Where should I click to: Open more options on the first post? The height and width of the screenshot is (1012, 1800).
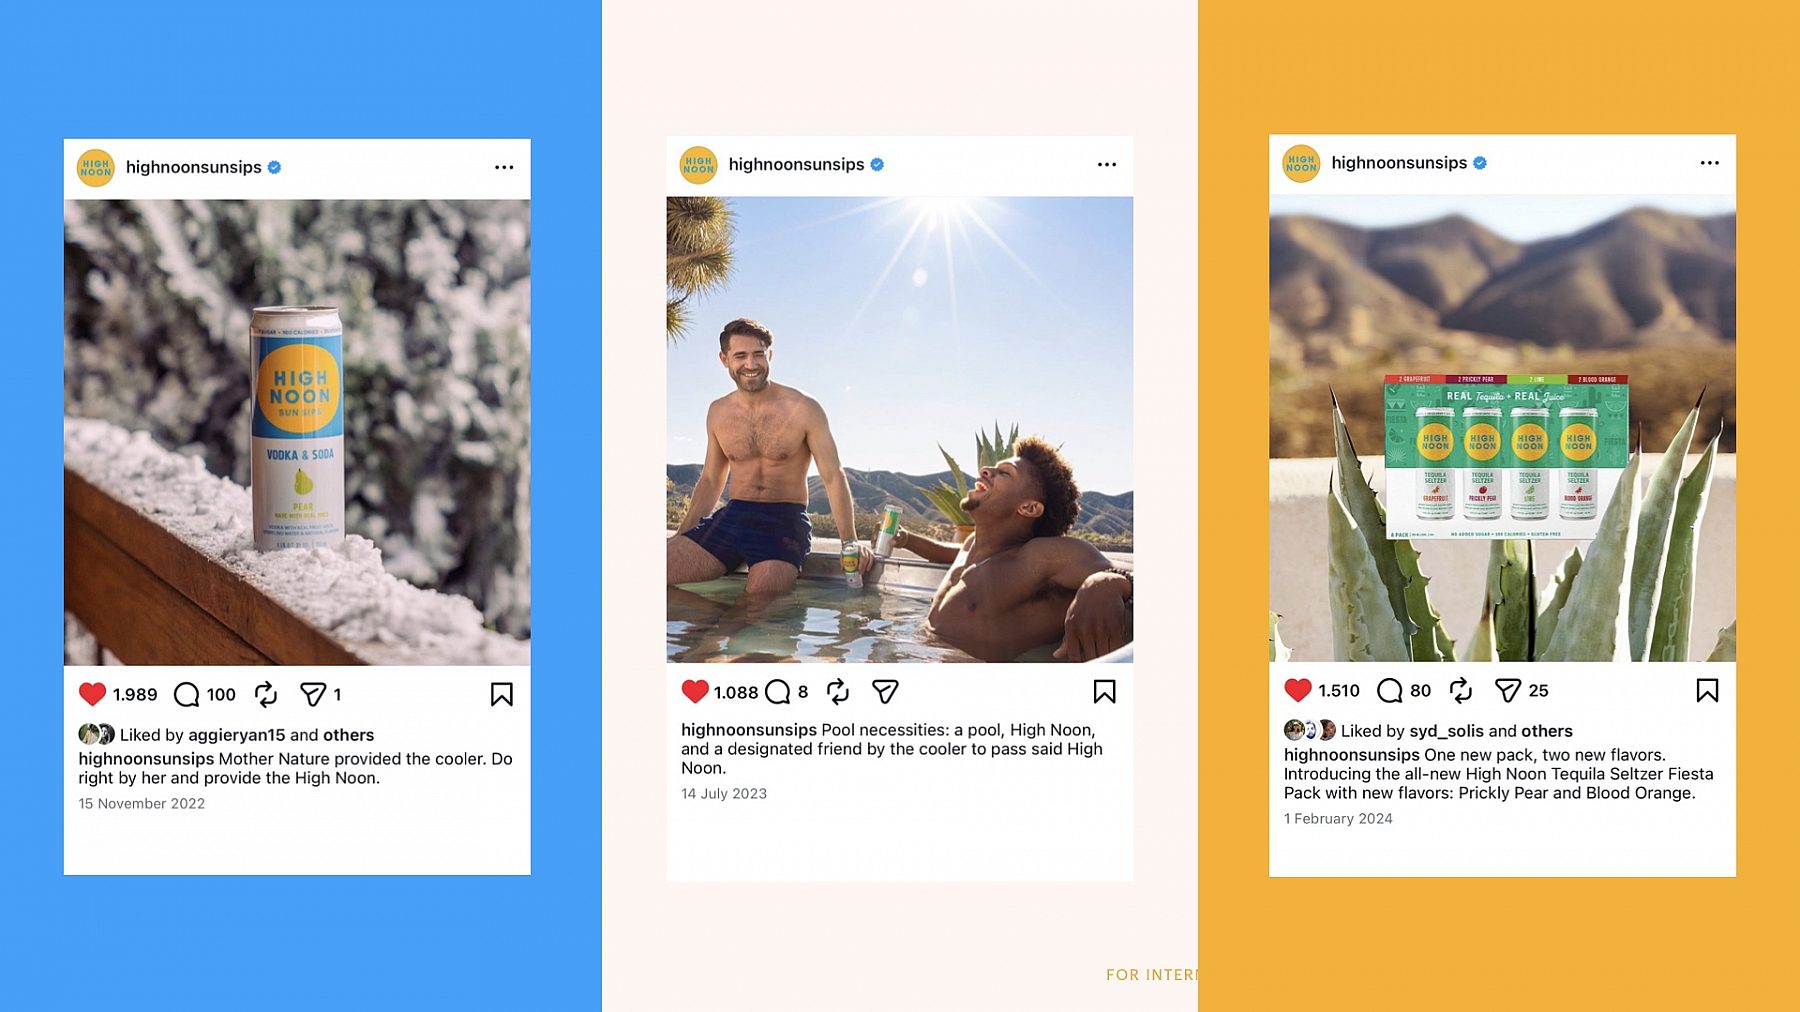(504, 167)
